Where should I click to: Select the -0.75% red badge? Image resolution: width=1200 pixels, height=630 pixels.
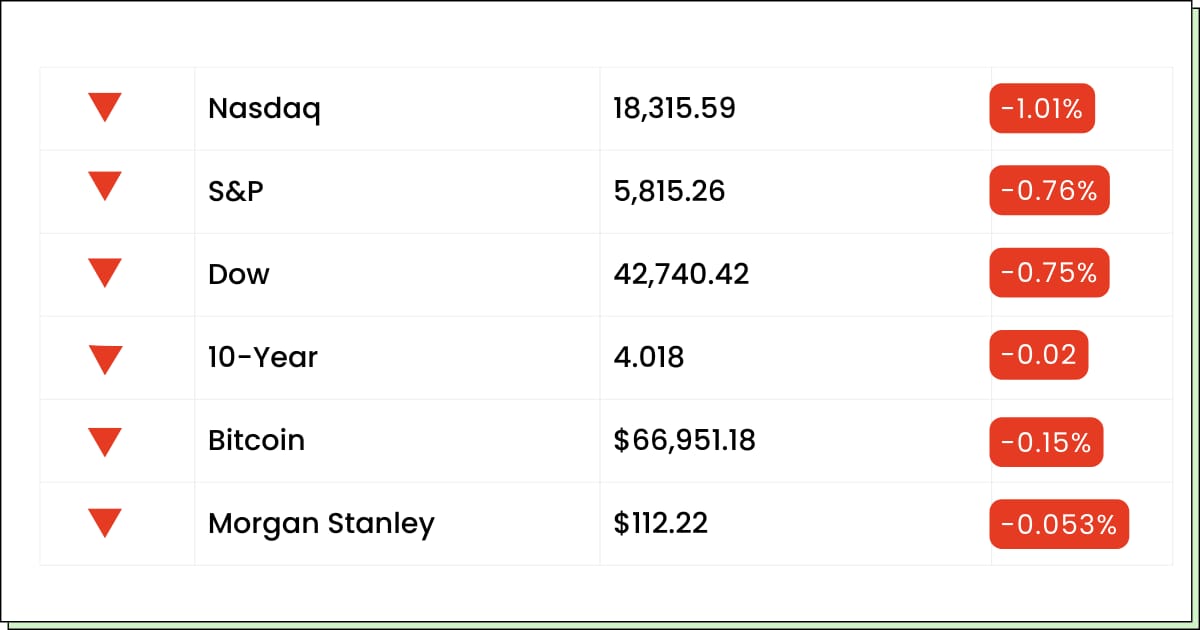coord(1049,273)
